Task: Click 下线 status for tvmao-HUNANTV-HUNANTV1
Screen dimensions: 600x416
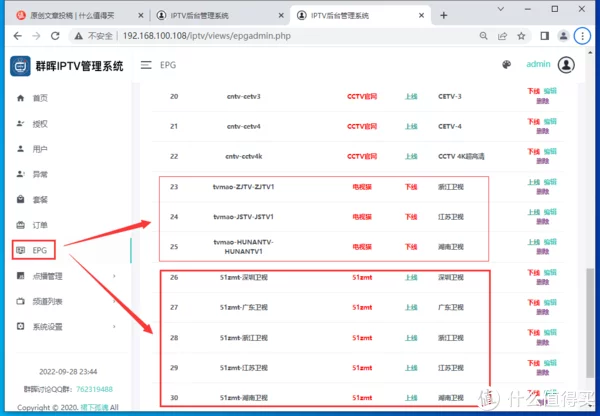Action: (411, 247)
